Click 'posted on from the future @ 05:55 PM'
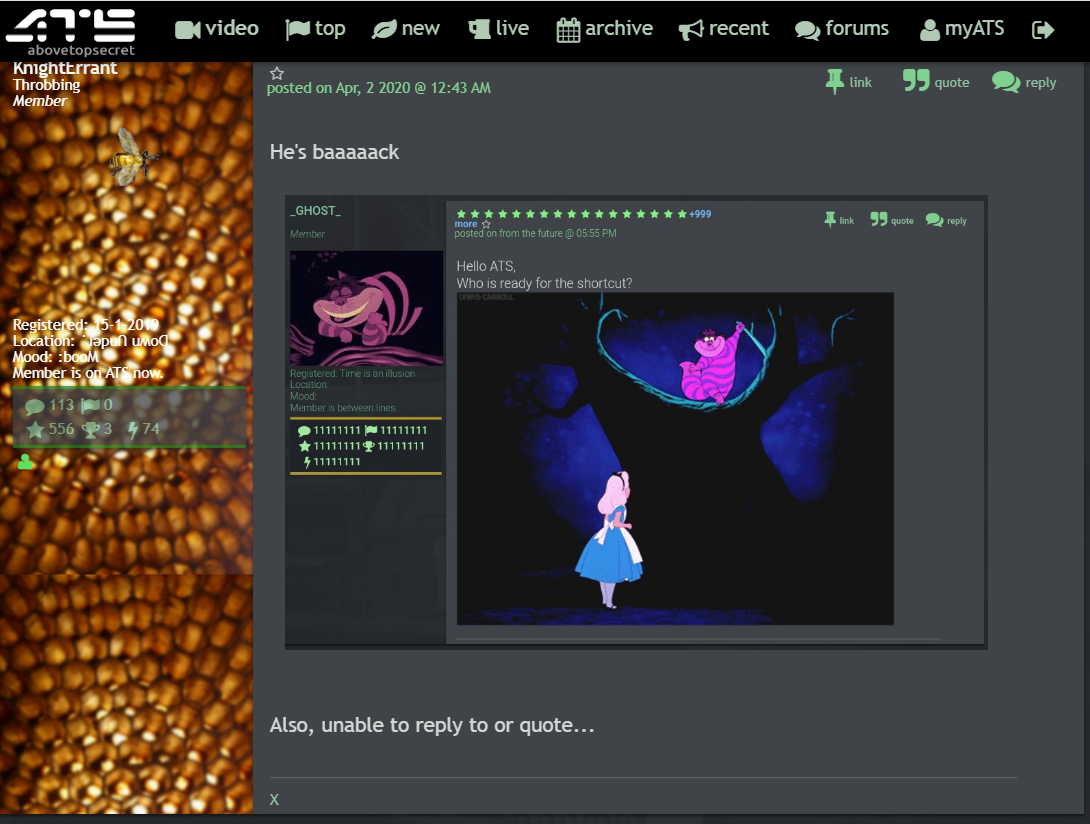Image resolution: width=1090 pixels, height=824 pixels. pyautogui.click(x=535, y=234)
